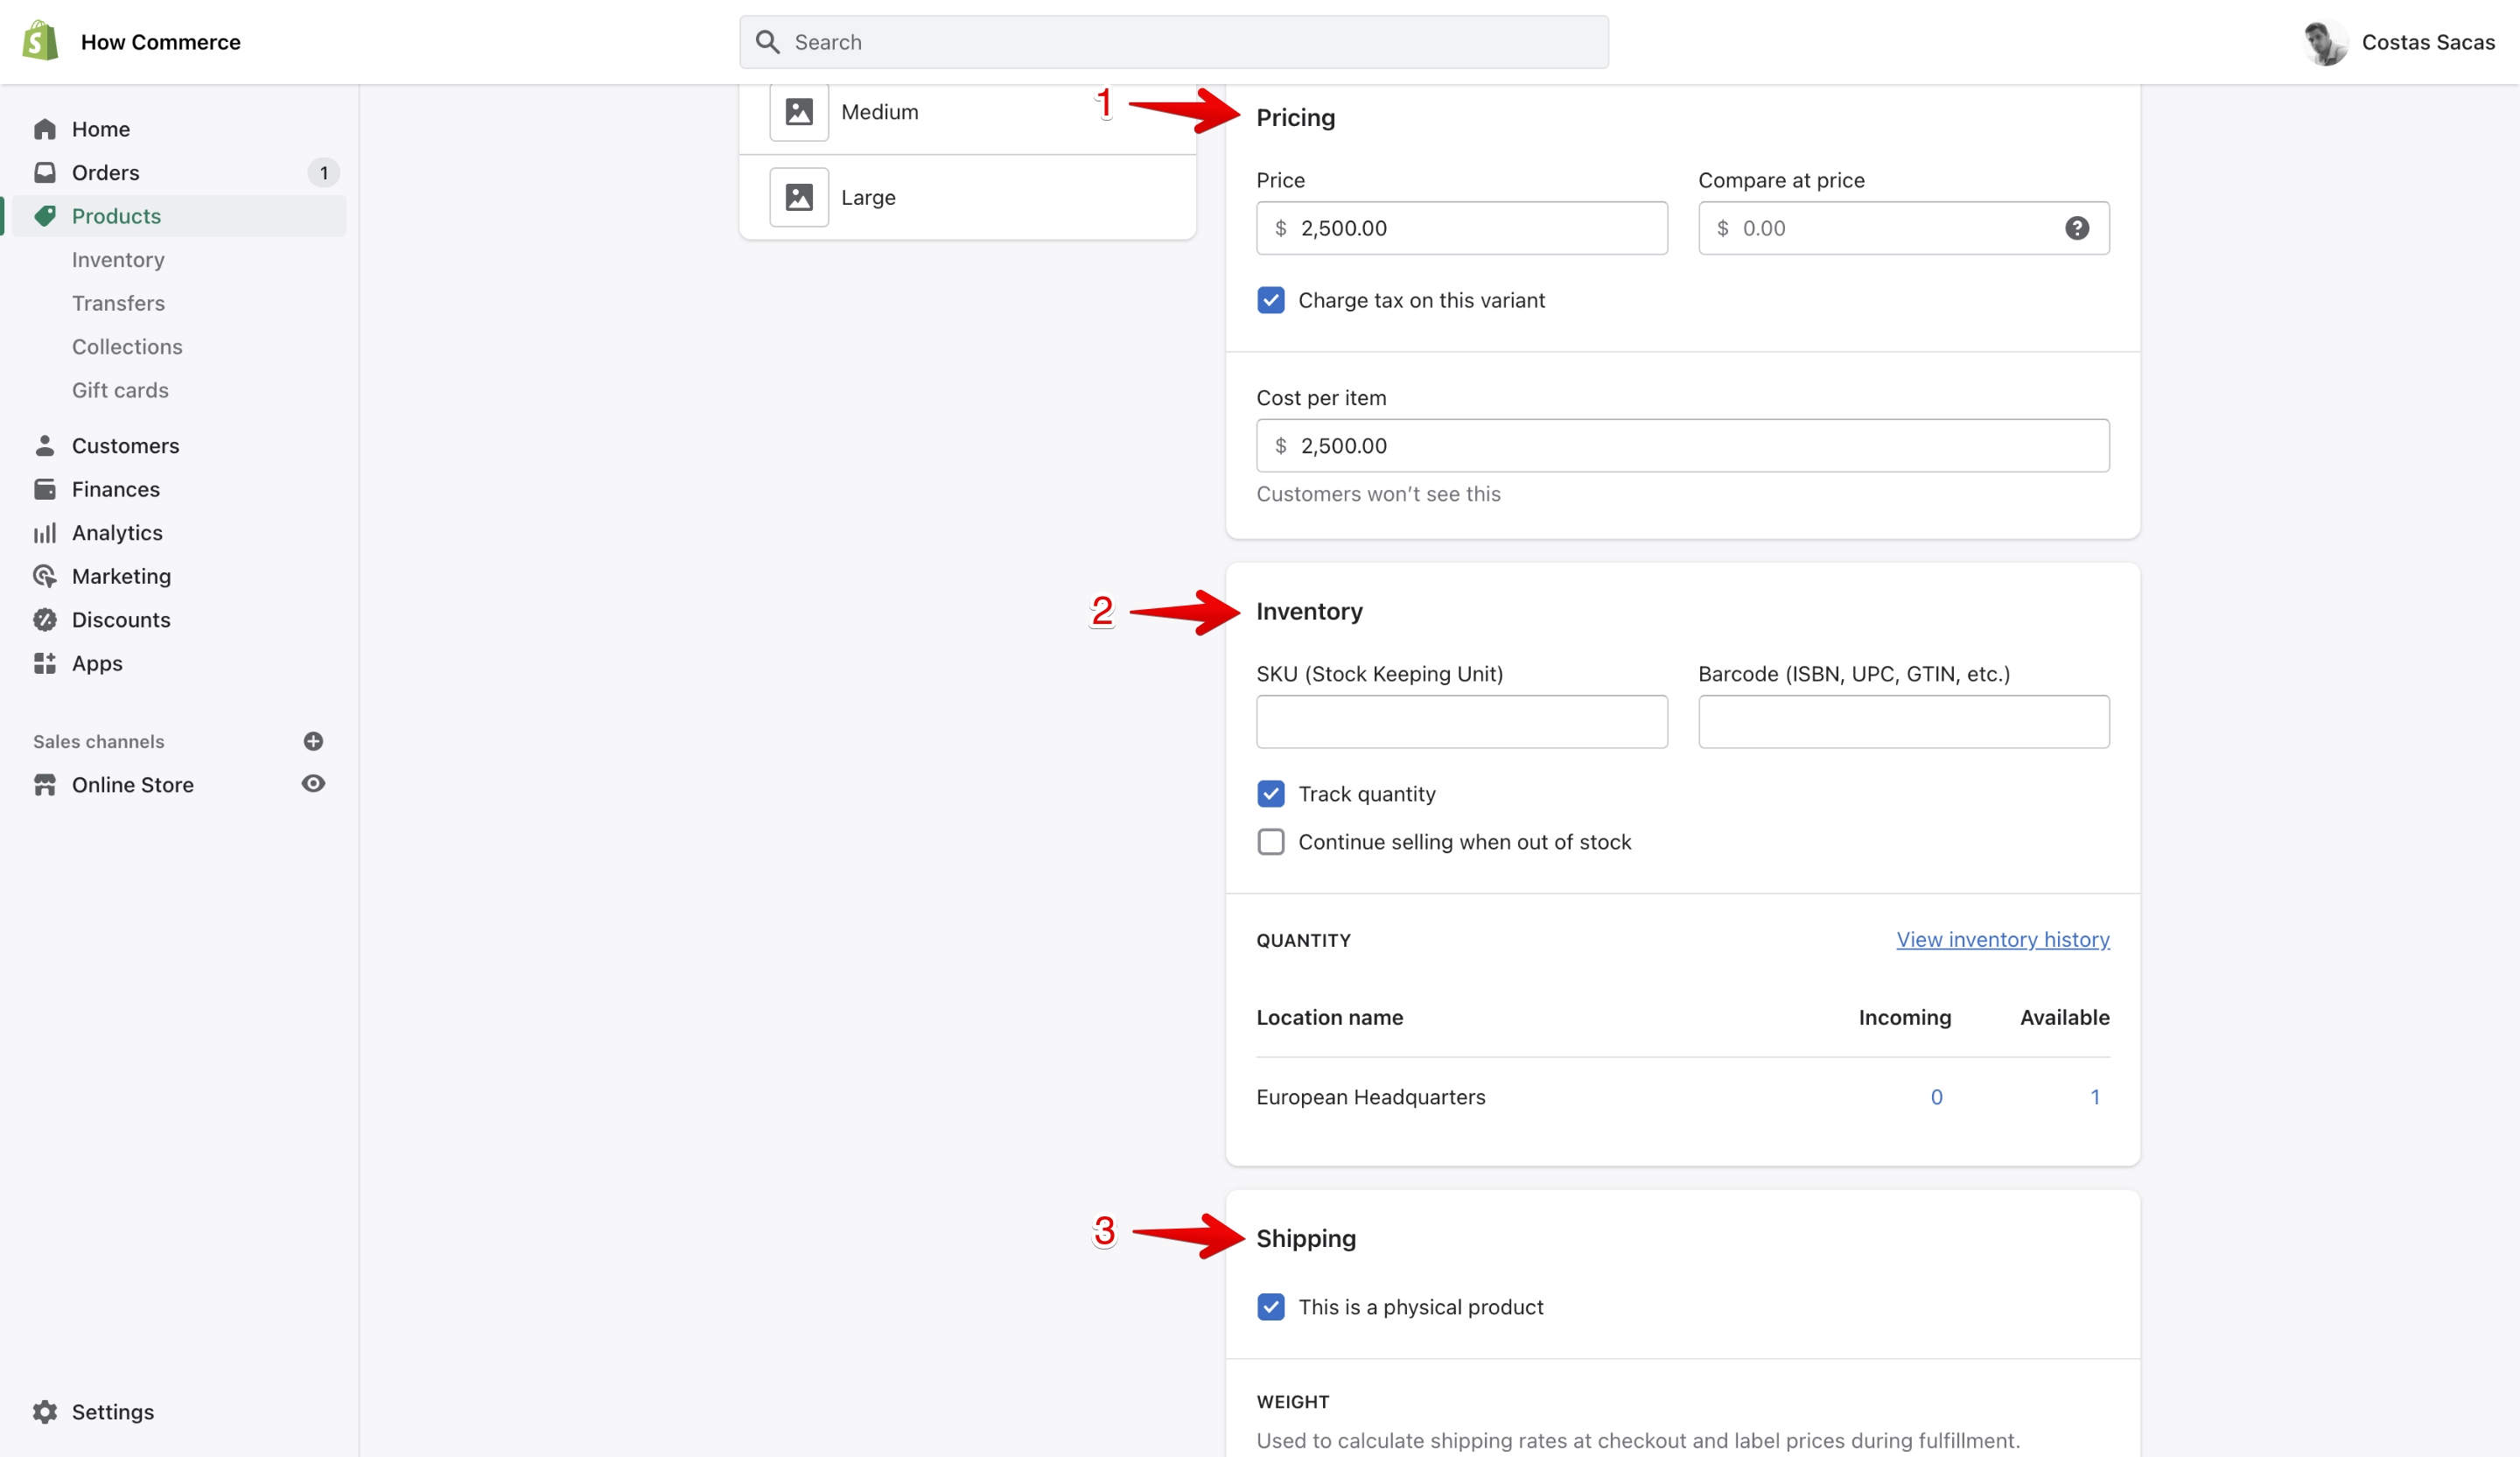Uncheck Charge tax on this variant
Image resolution: width=2520 pixels, height=1457 pixels.
tap(1270, 300)
